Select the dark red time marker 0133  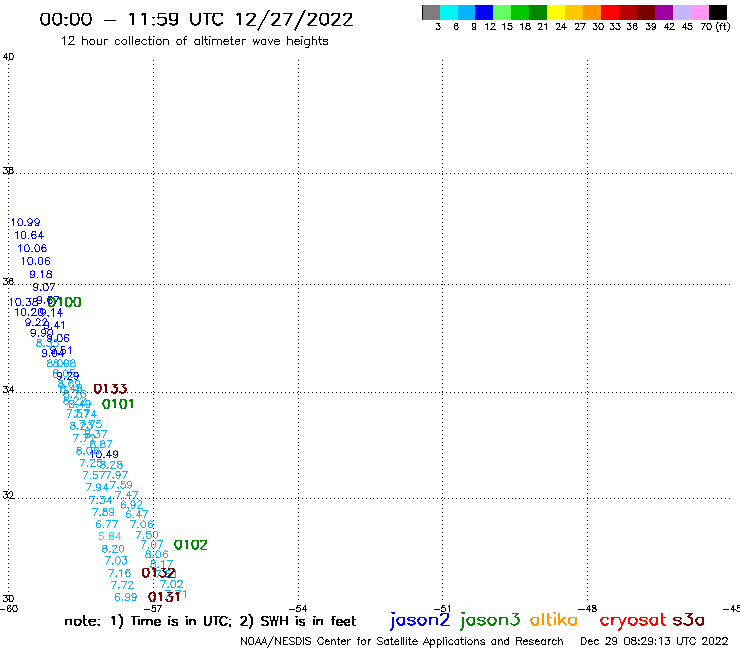click(110, 389)
